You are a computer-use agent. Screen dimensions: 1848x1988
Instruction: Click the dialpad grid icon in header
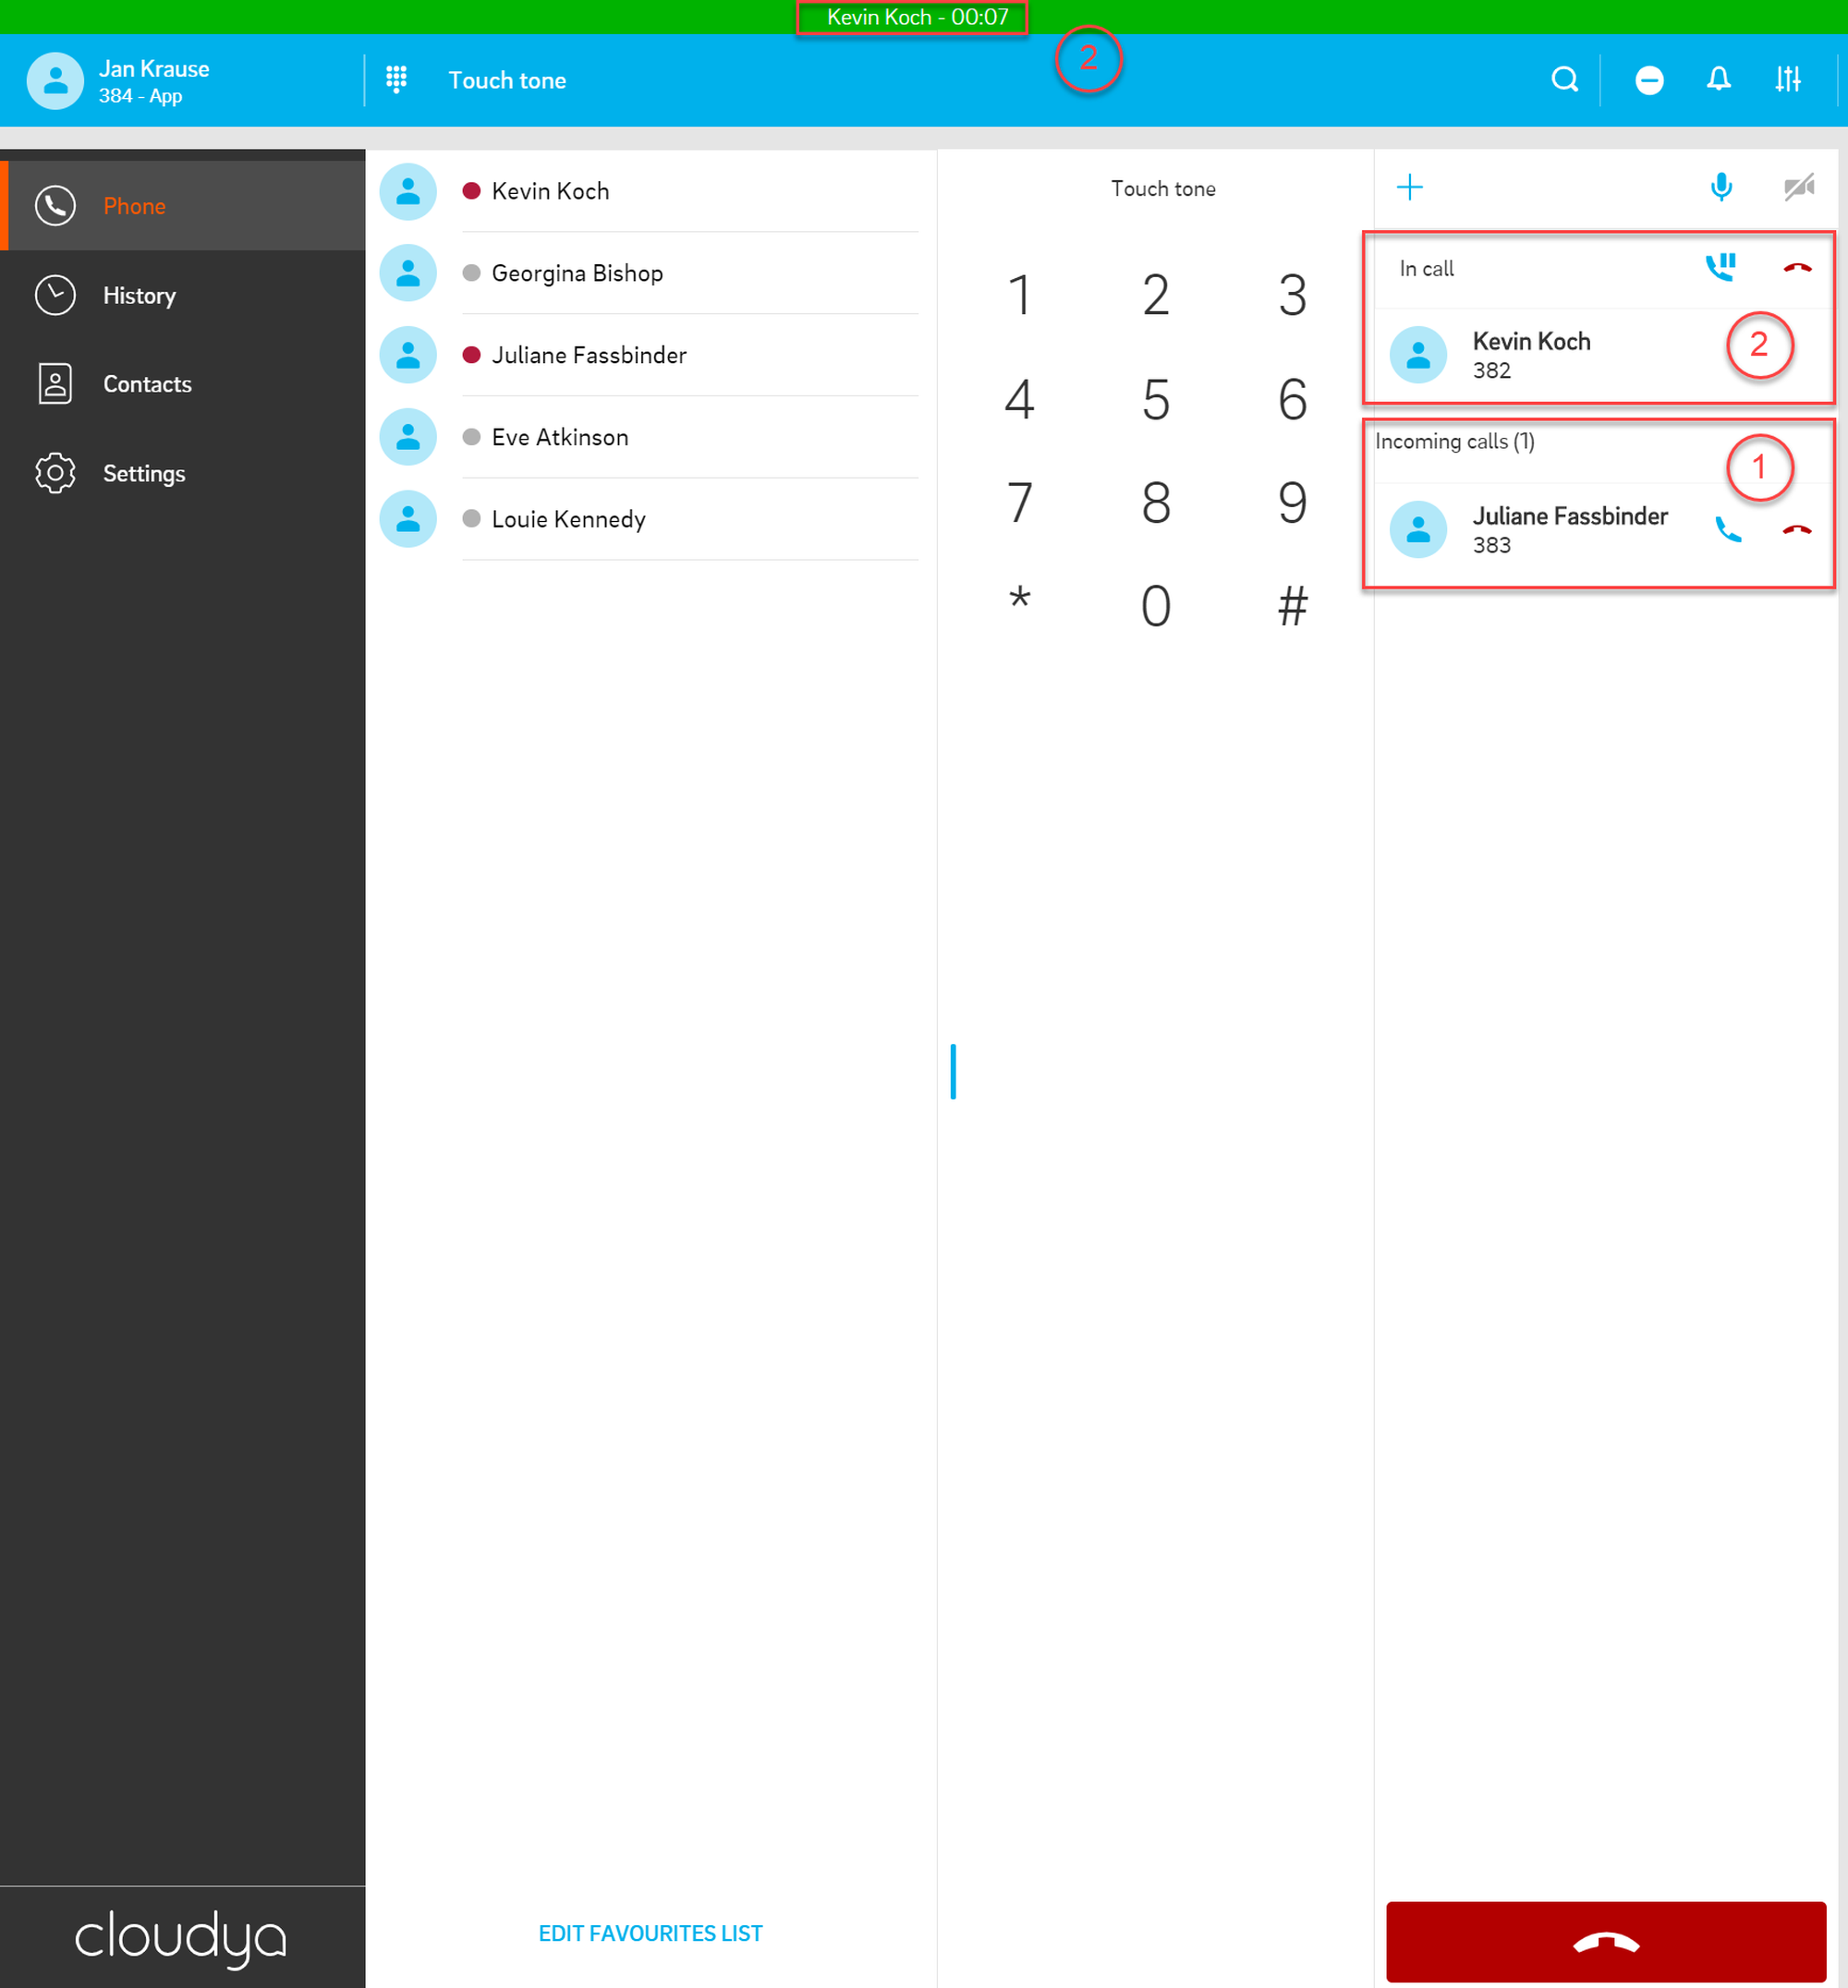point(396,80)
